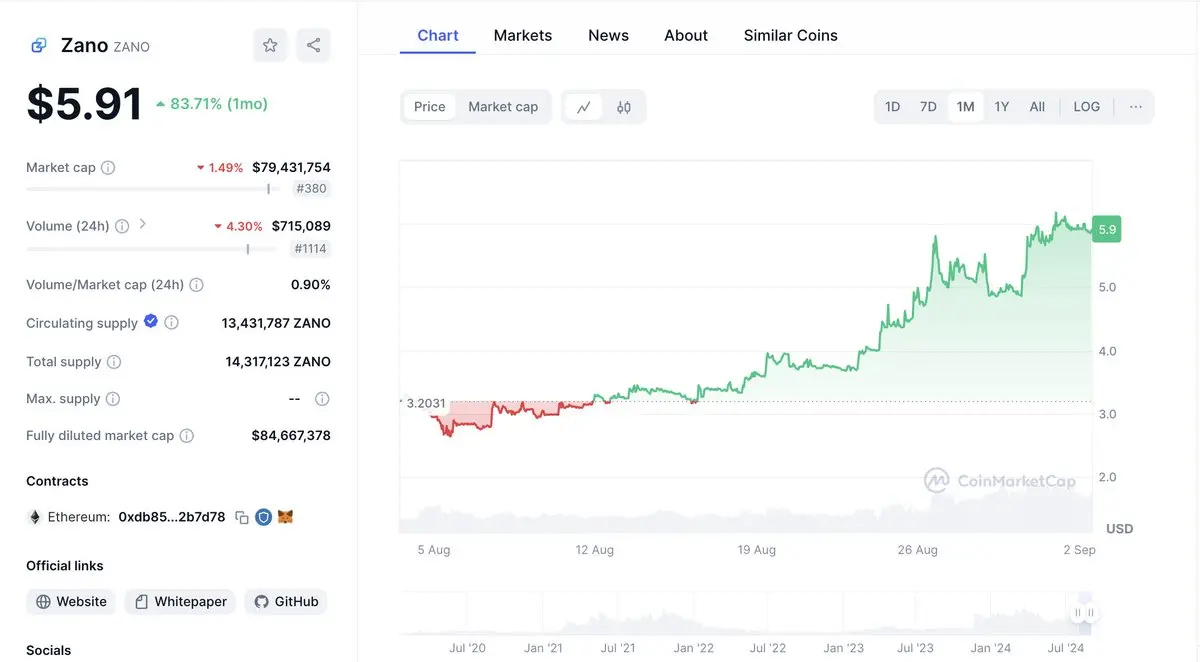Open the Similar Coins tab
Image resolution: width=1200 pixels, height=662 pixels.
click(x=791, y=35)
